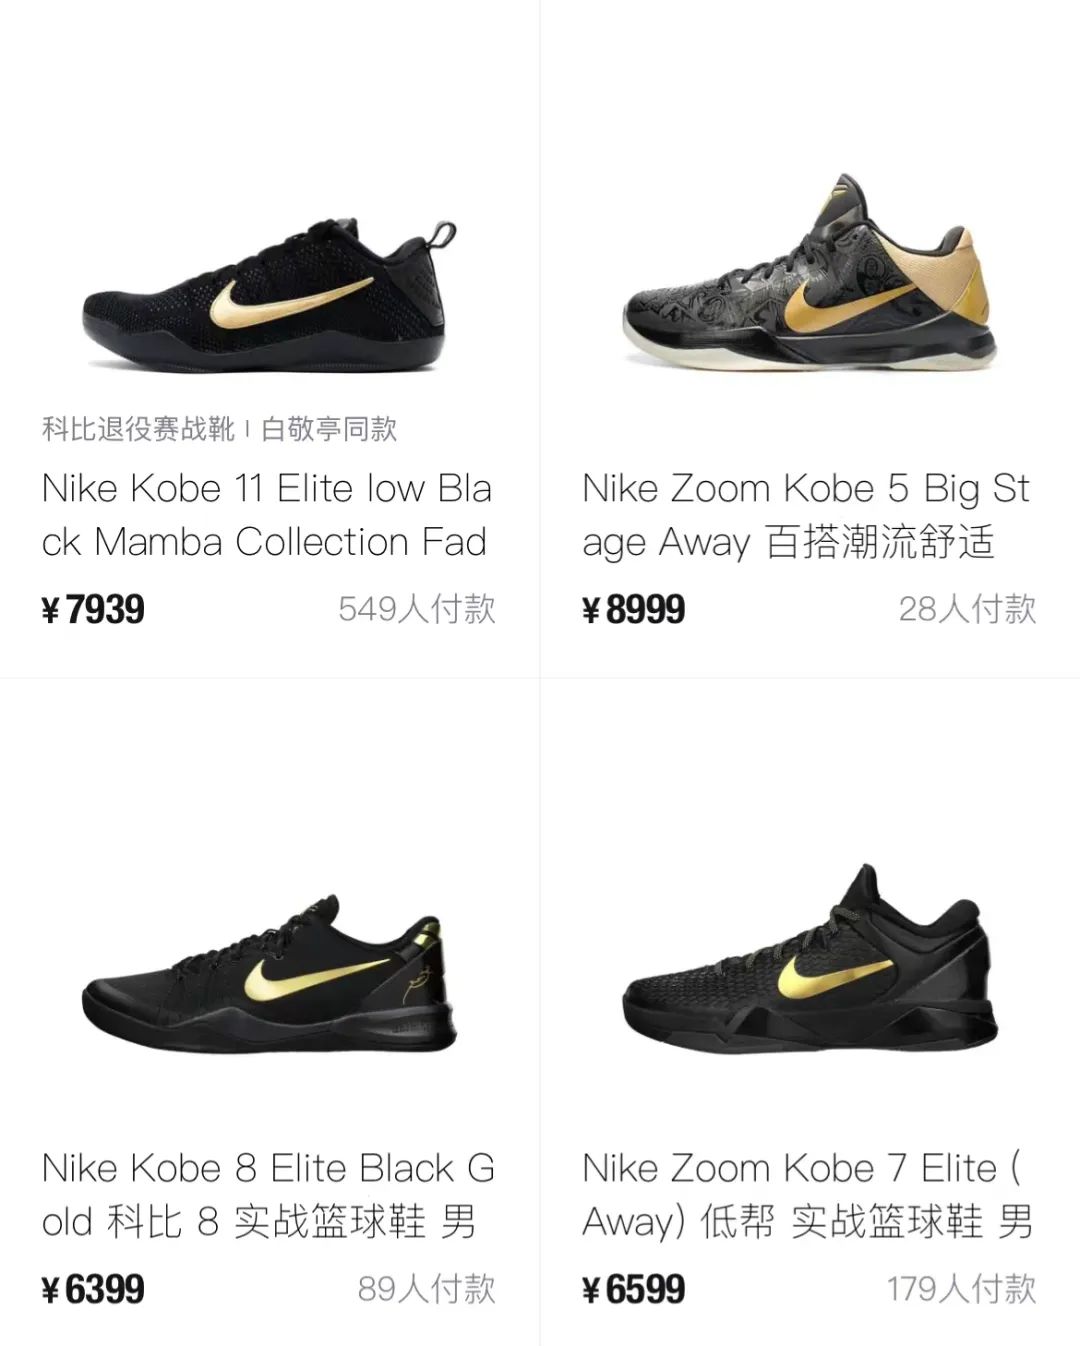The image size is (1080, 1346).
Task: Click the Nike Zoom Kobe 5 Big Stage title
Action: point(806,515)
